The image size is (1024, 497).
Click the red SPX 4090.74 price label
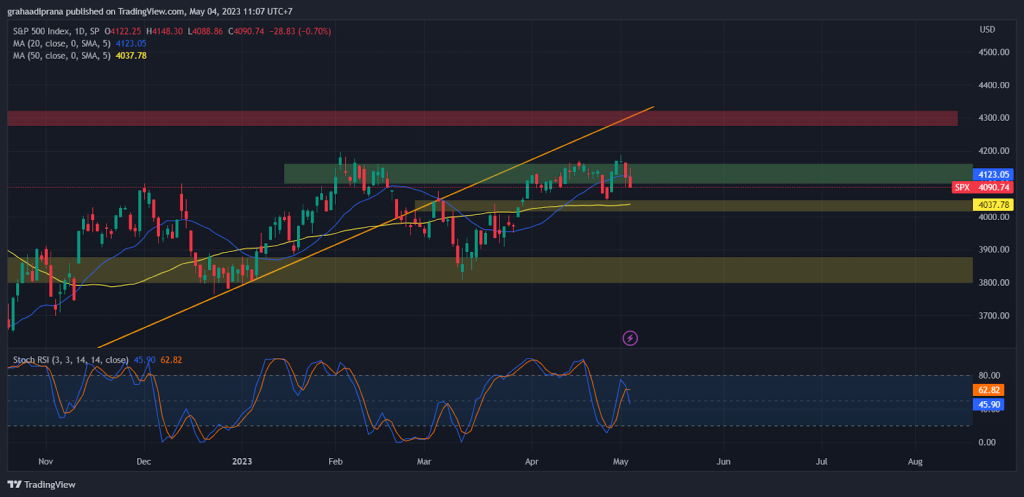(982, 187)
